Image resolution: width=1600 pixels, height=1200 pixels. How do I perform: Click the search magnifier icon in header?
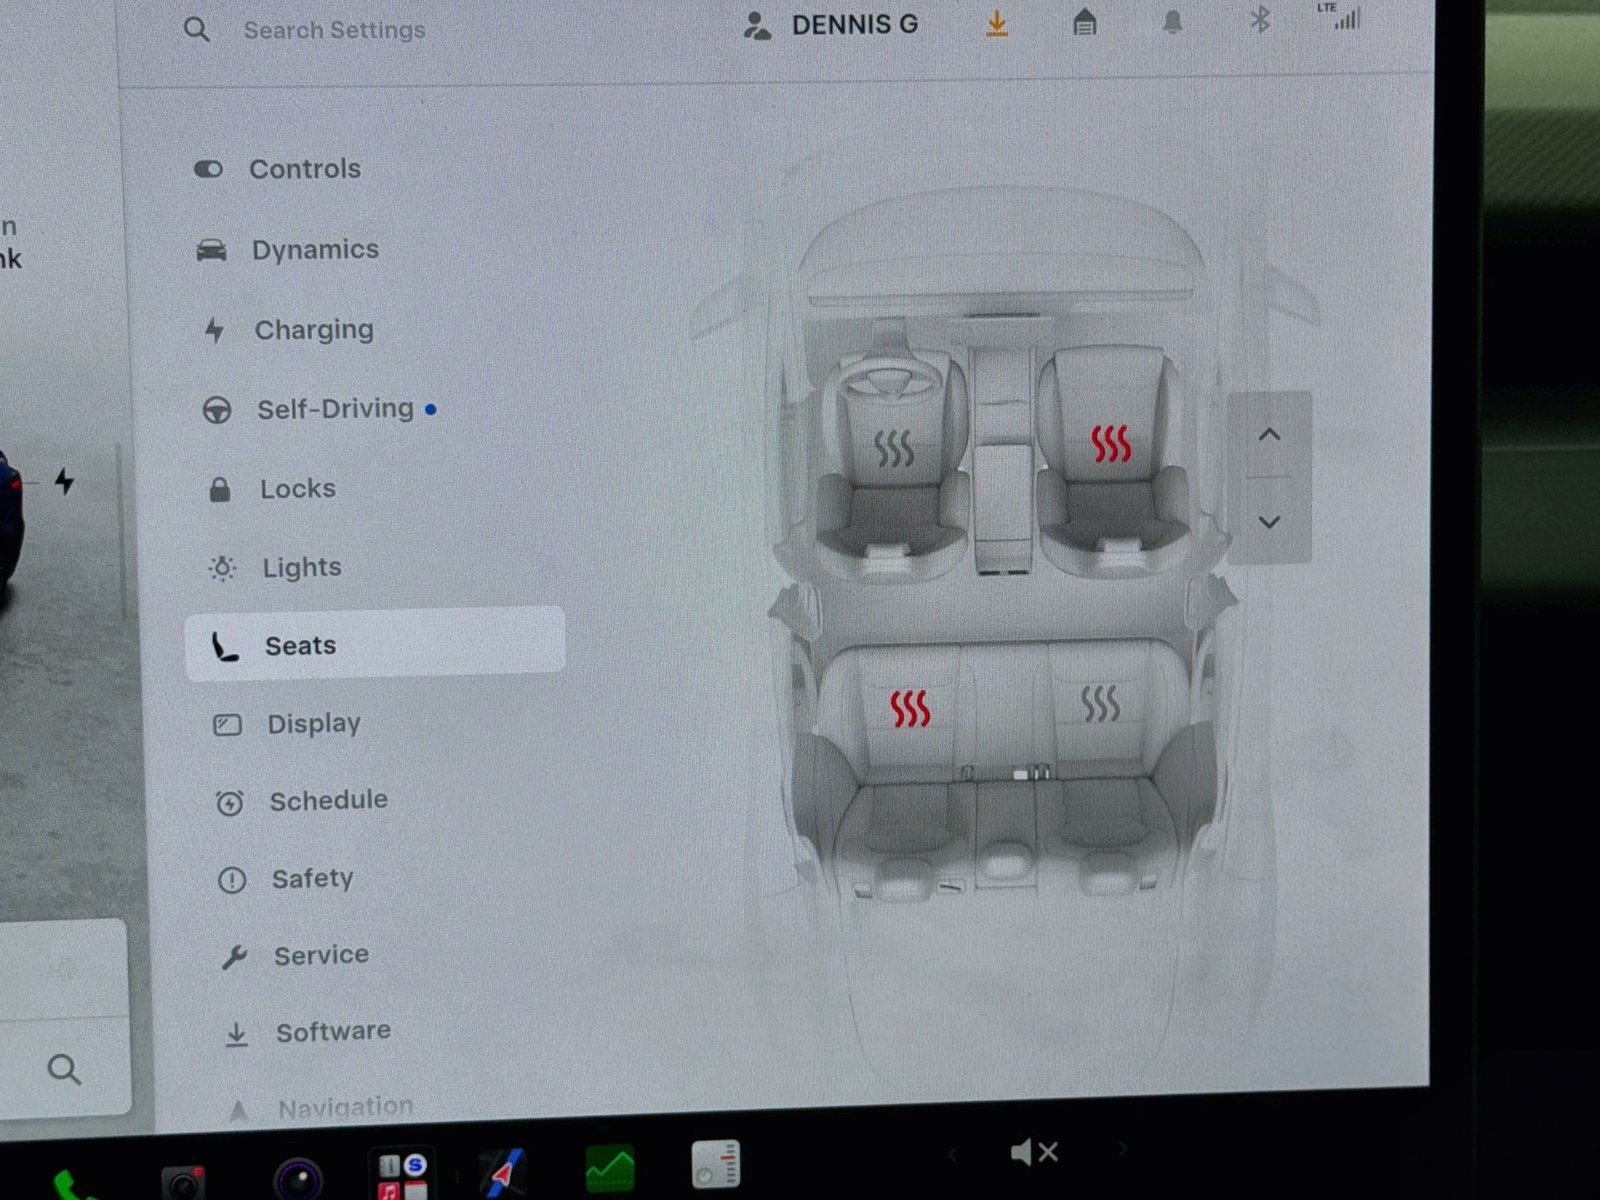pos(197,30)
